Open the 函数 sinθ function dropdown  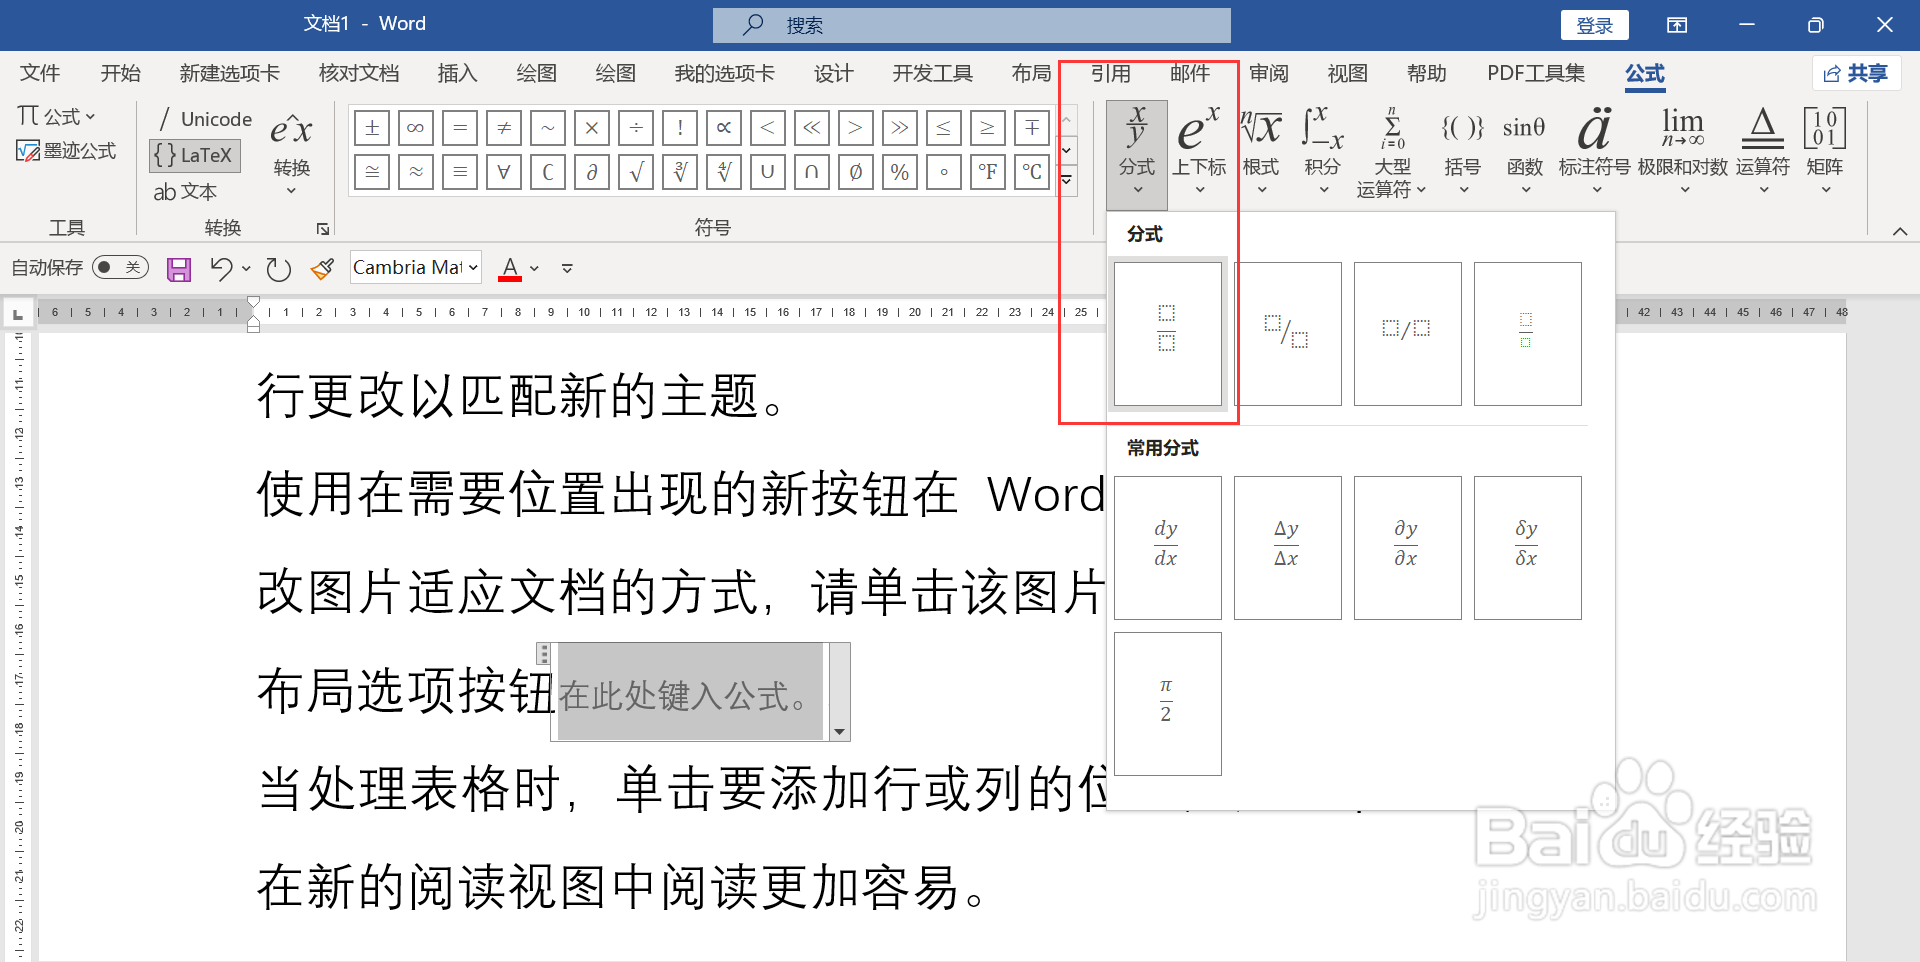point(1524,153)
